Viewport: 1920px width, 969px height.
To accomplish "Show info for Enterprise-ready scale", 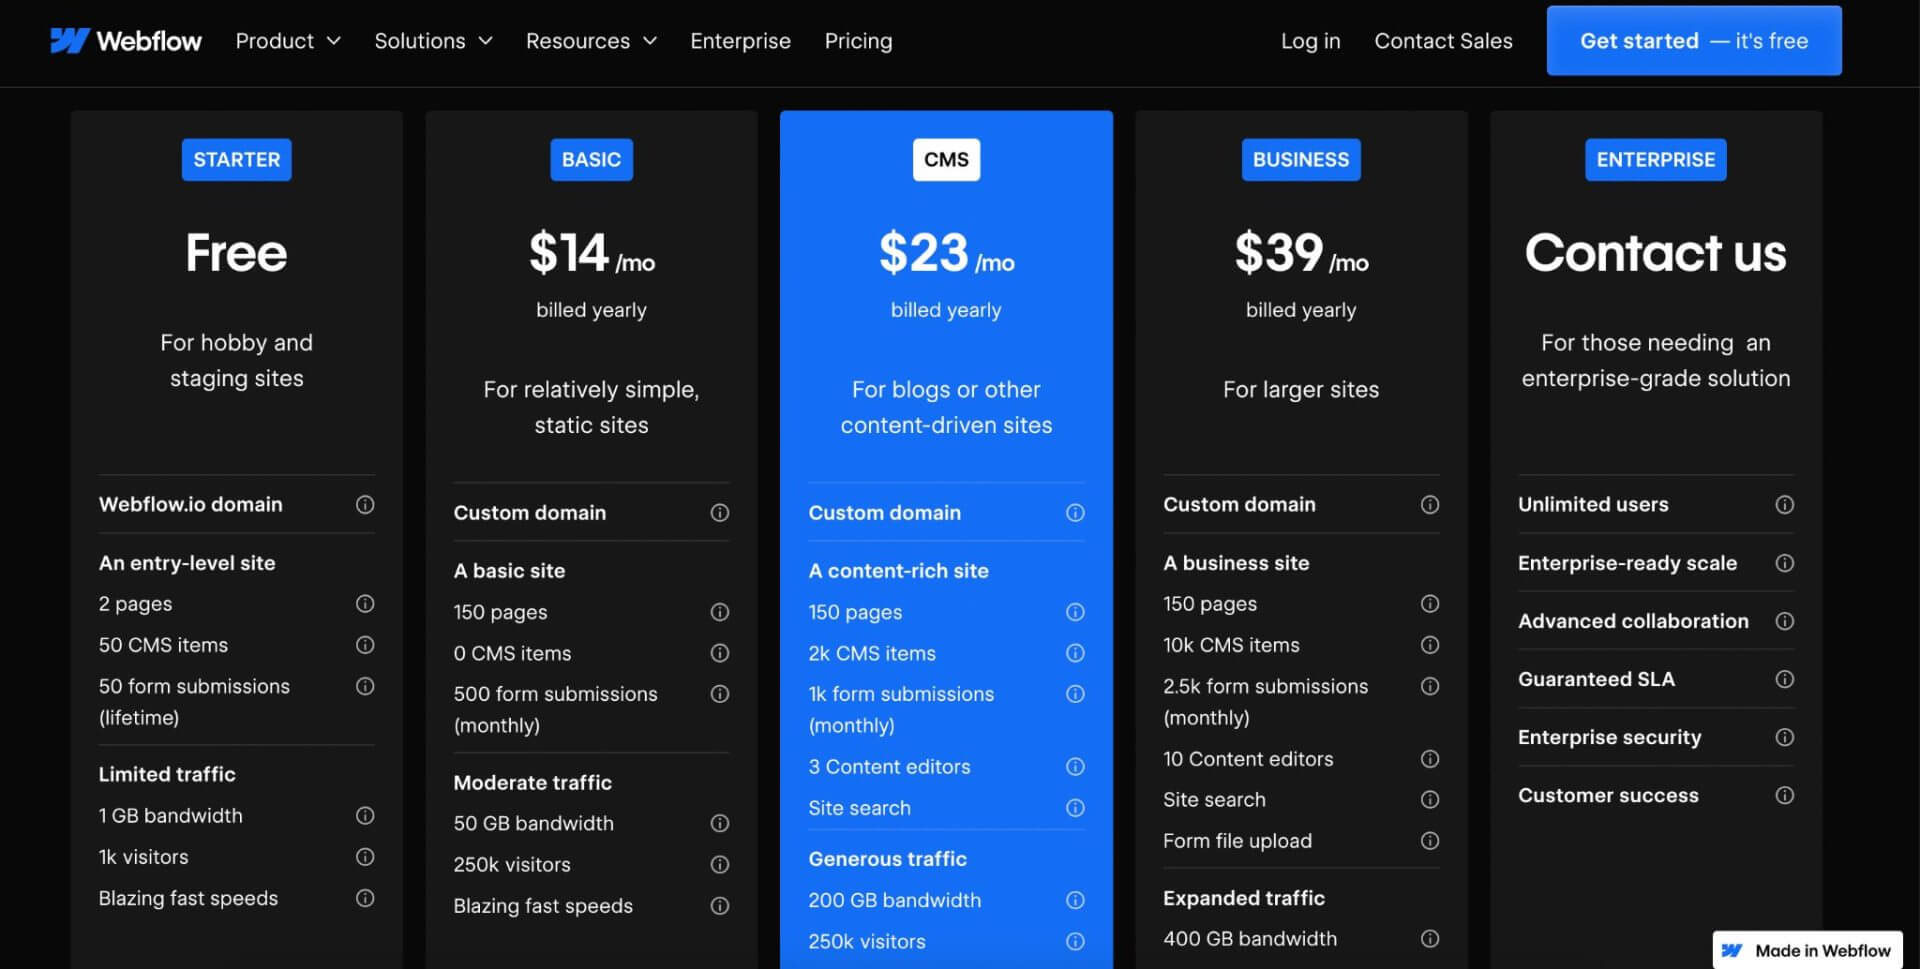I will point(1785,563).
